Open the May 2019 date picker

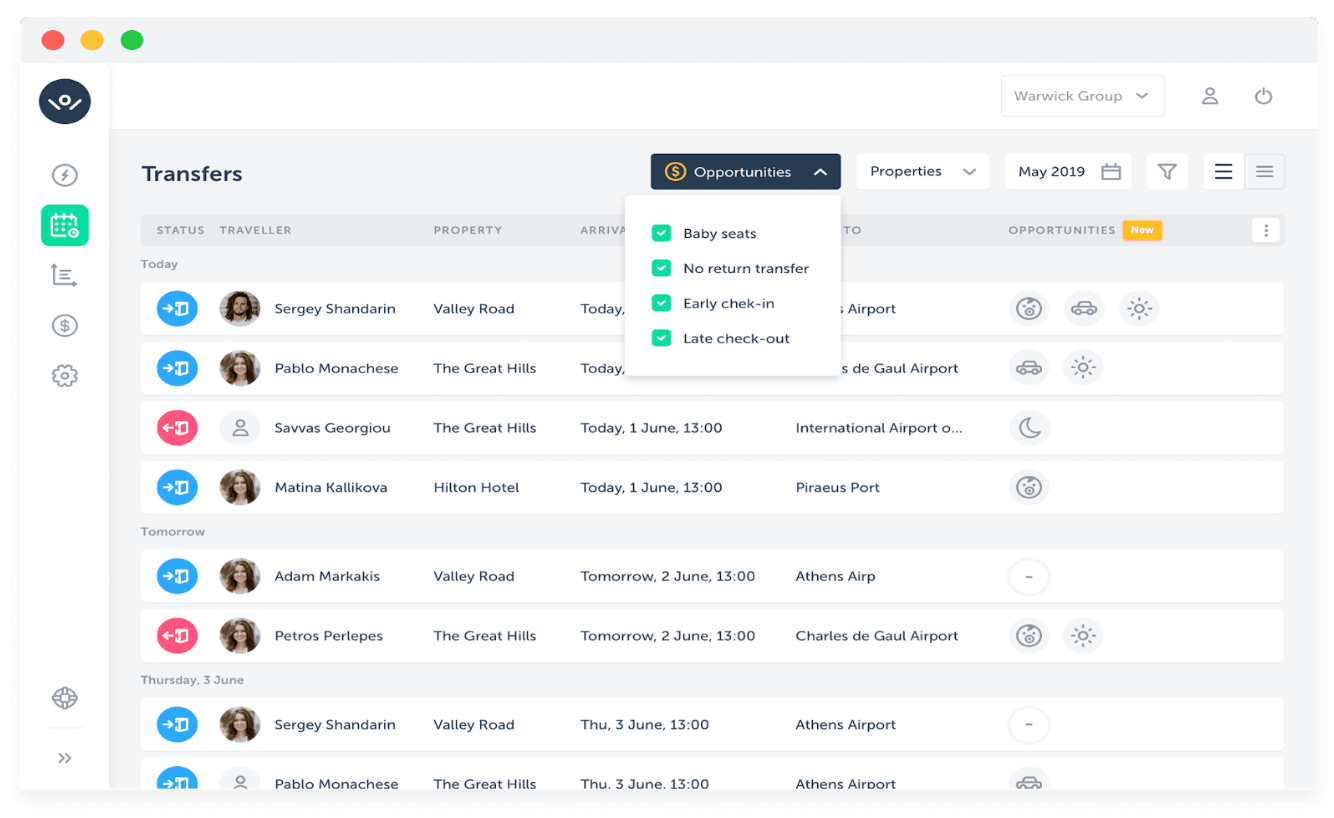(1068, 172)
